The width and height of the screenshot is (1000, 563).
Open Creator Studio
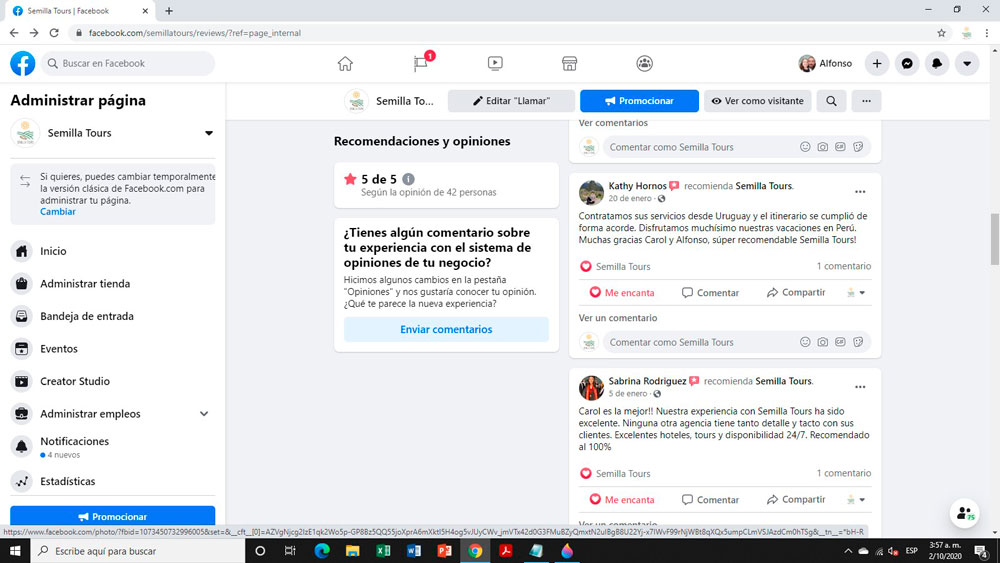coord(112,381)
